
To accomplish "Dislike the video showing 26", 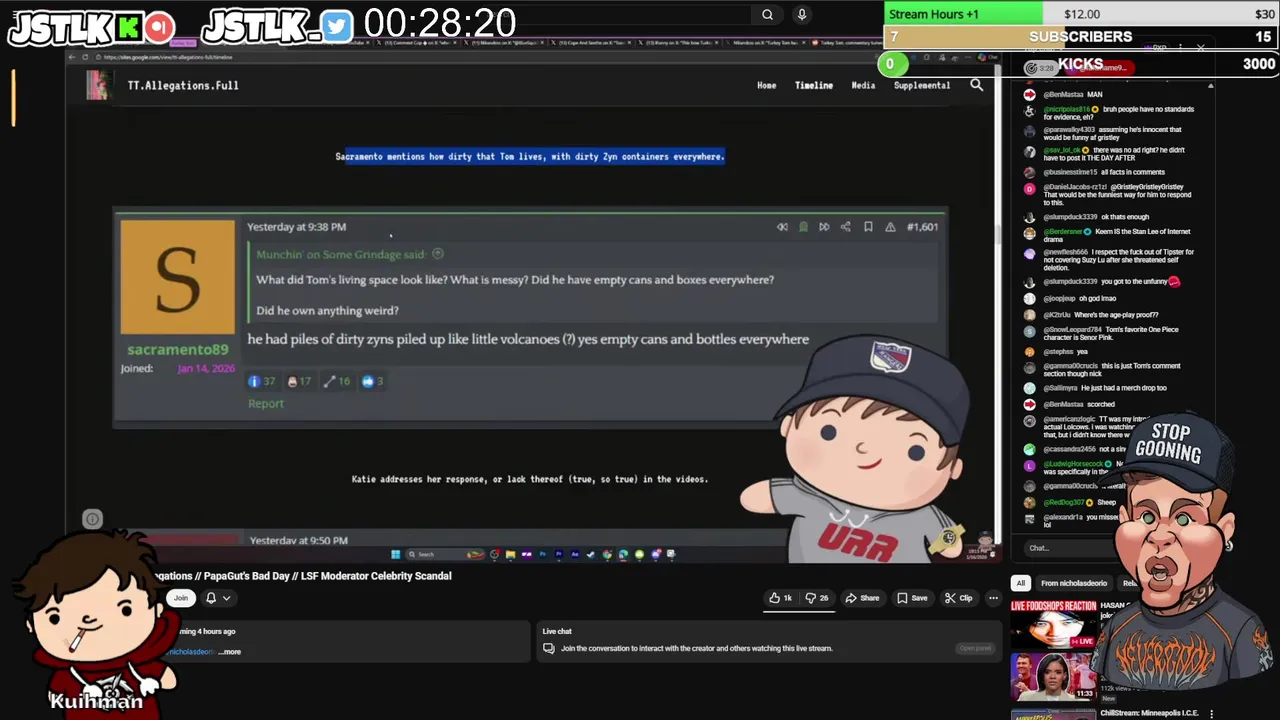I will click(x=818, y=598).
